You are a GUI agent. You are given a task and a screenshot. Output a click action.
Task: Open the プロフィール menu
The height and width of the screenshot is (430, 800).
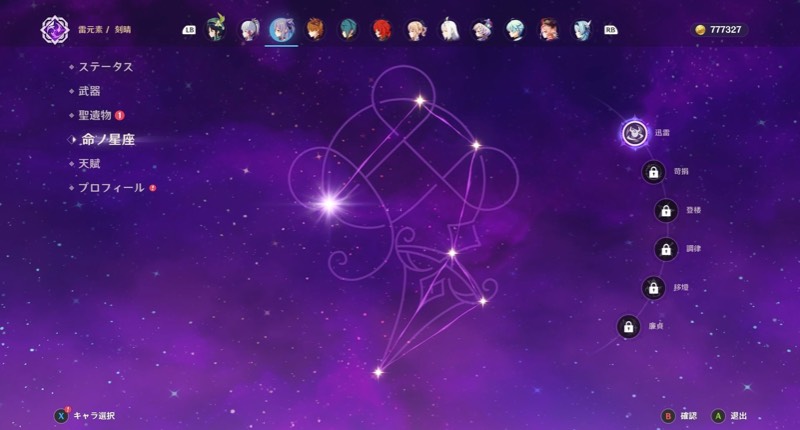pos(111,188)
